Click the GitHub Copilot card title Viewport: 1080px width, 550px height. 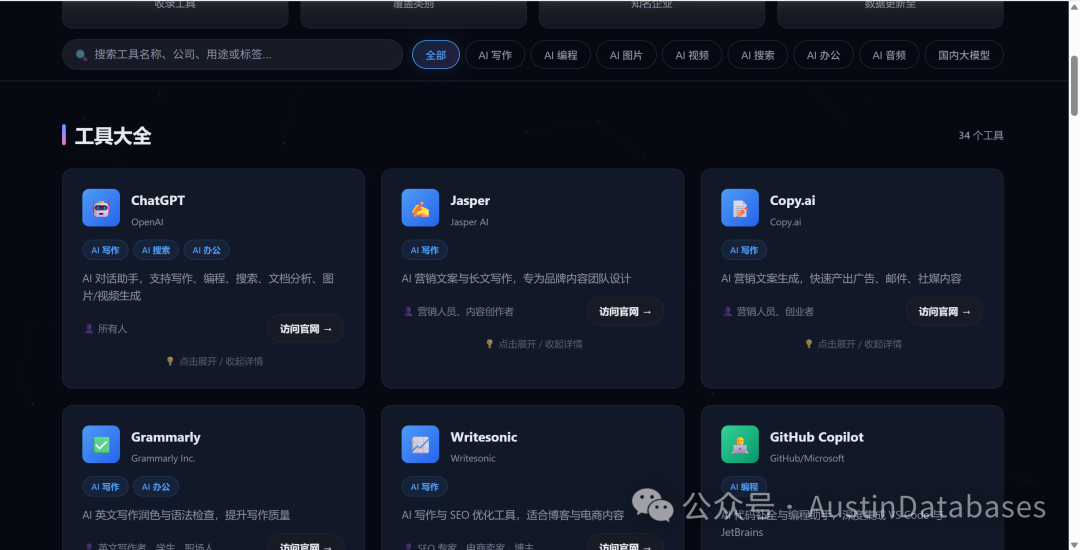pos(816,437)
